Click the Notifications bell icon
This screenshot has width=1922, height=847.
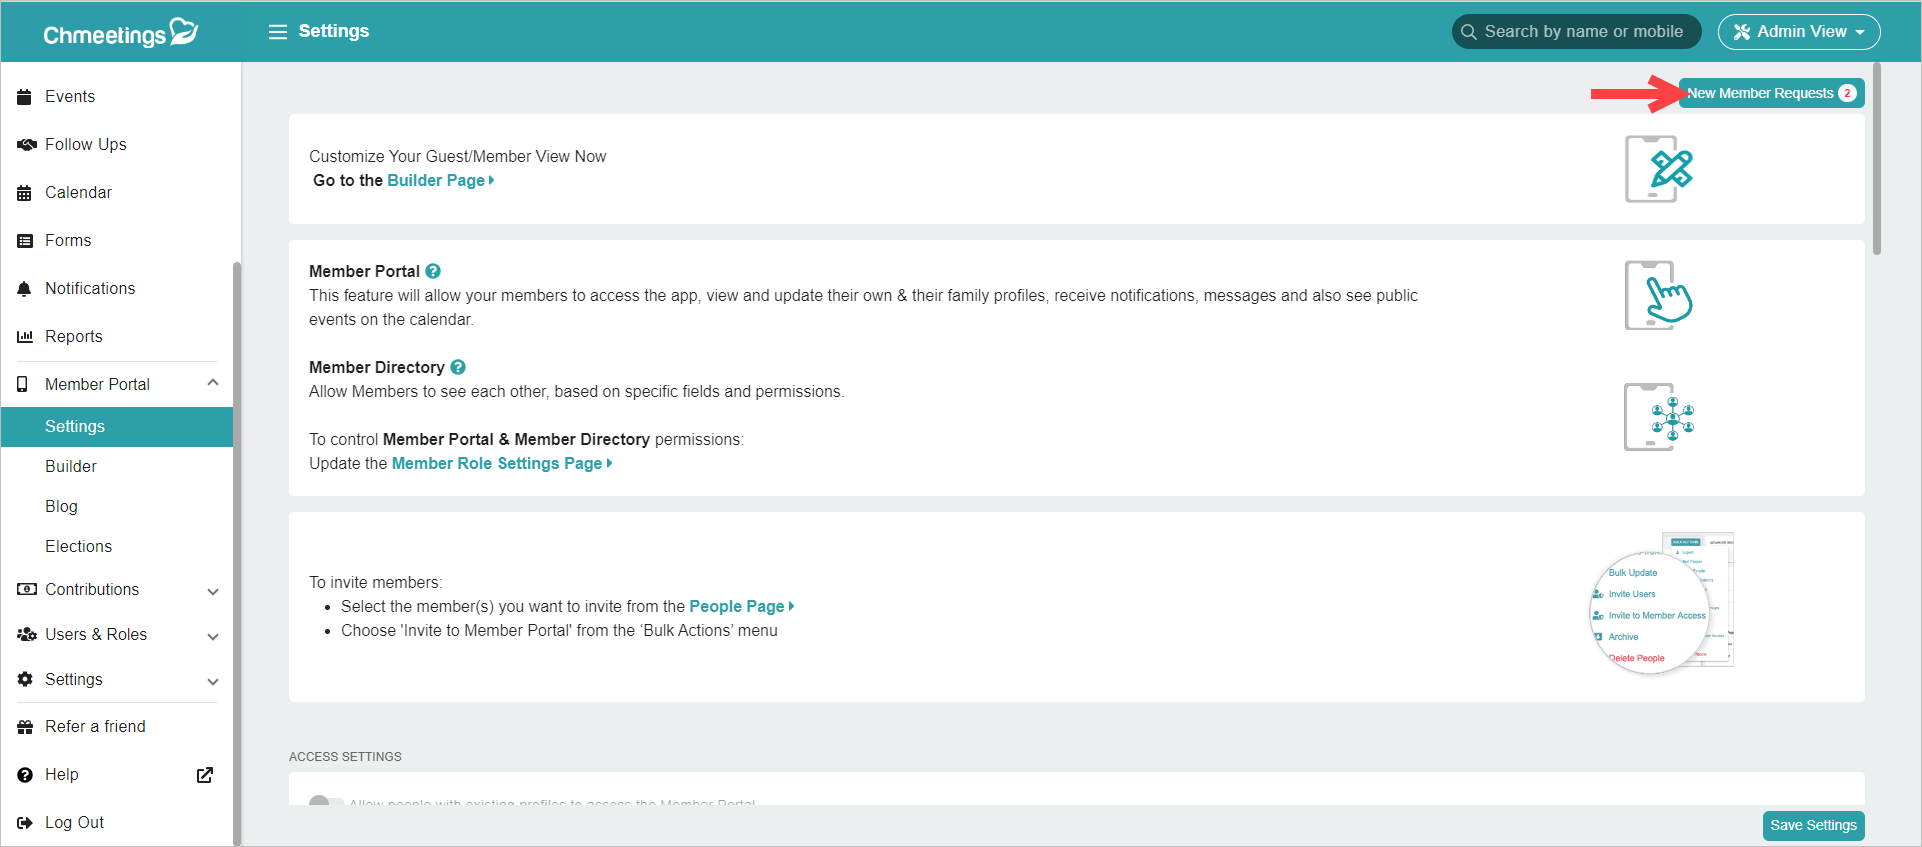pos(25,289)
